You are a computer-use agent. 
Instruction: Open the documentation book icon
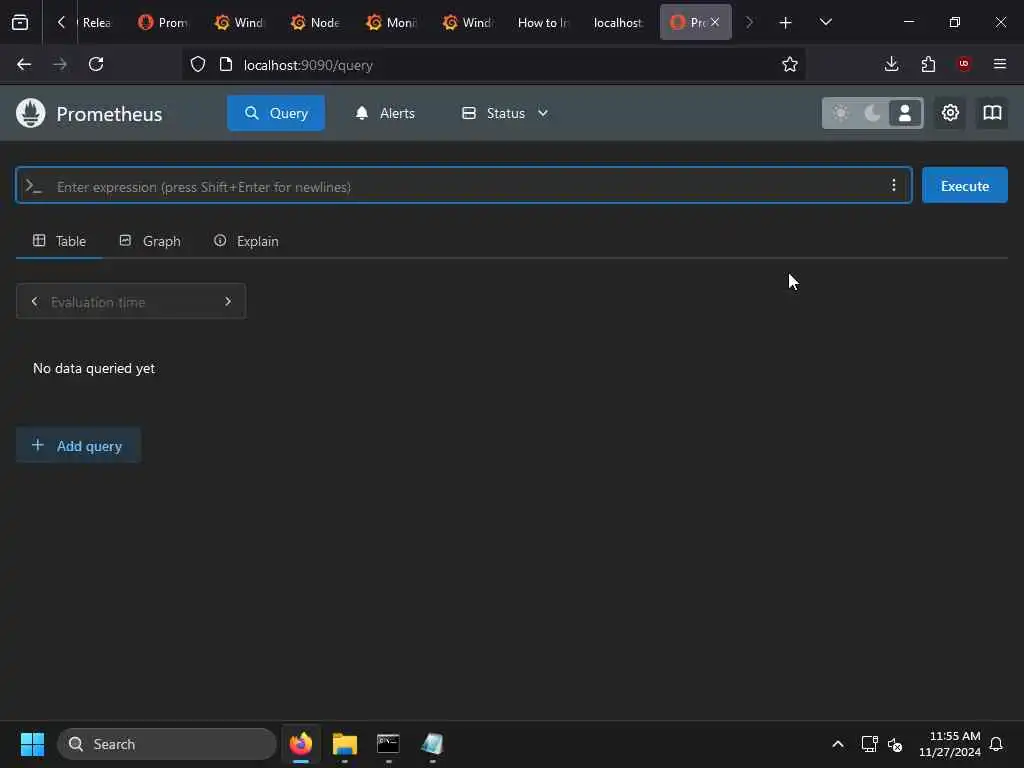[x=992, y=113]
